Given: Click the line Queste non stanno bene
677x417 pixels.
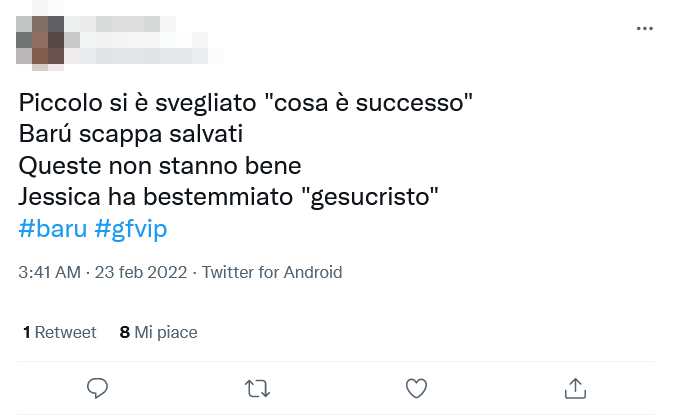Looking at the screenshot, I should point(160,164).
